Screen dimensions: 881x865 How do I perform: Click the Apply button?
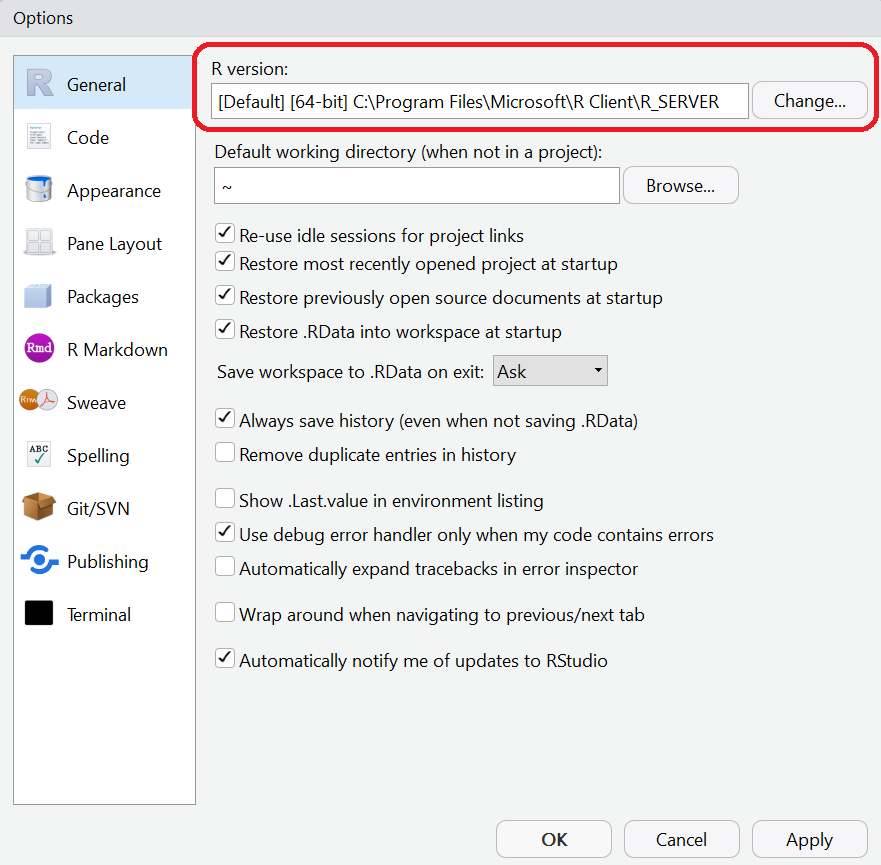click(x=810, y=839)
